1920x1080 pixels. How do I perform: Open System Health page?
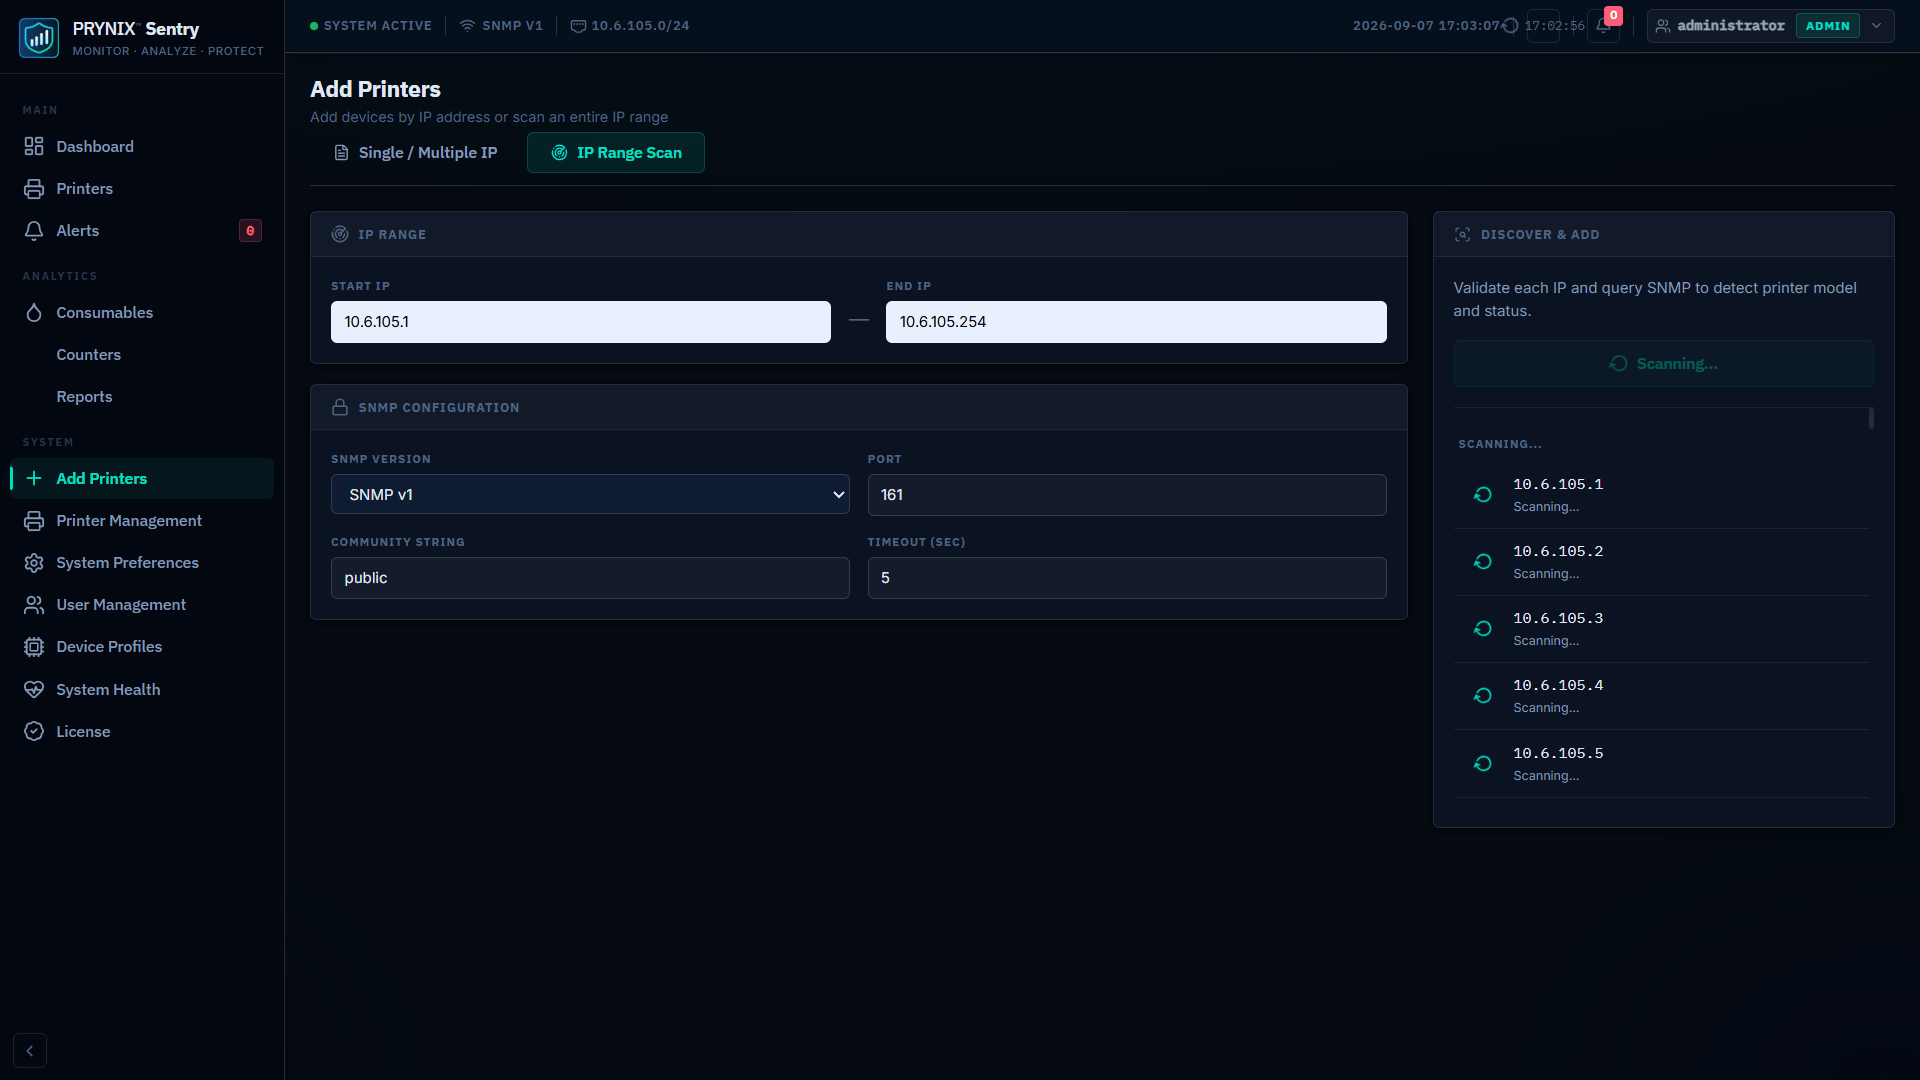point(142,690)
